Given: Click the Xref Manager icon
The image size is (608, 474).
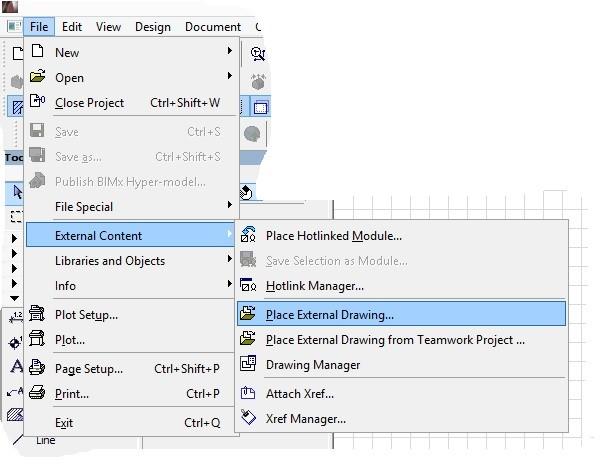Looking at the screenshot, I should (x=248, y=419).
